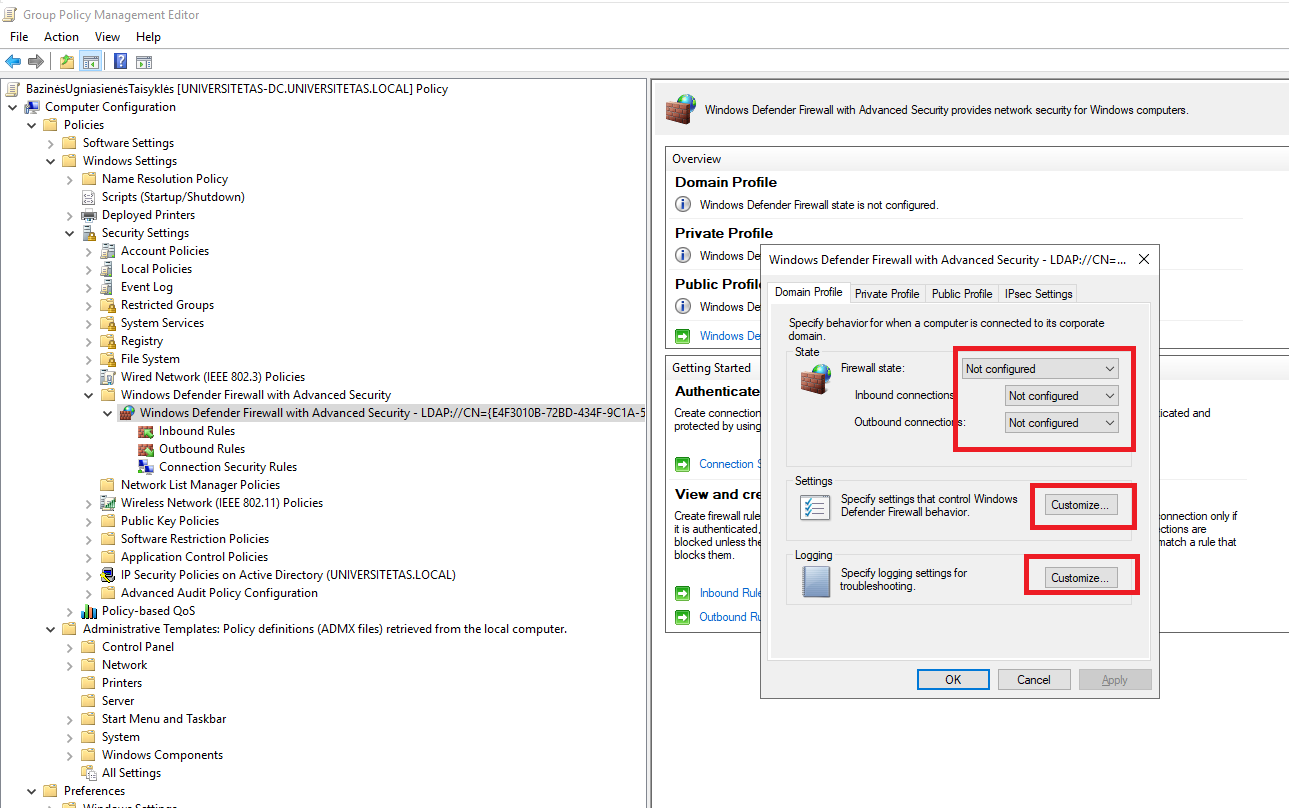The height and width of the screenshot is (808, 1289).
Task: Switch to the Public Profile tab
Action: (962, 294)
